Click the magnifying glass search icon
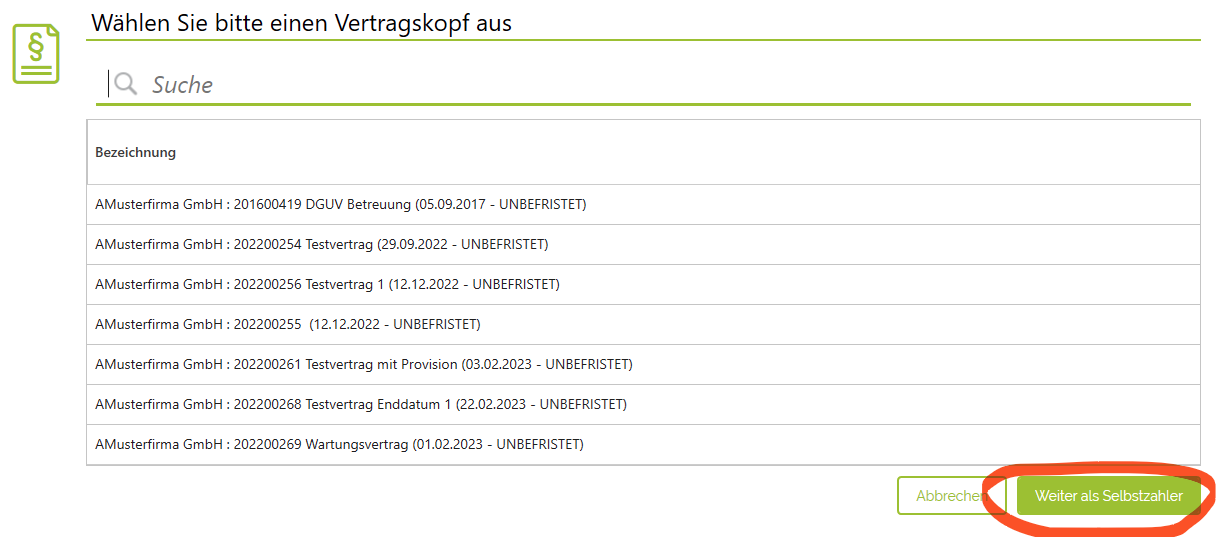 (x=126, y=84)
